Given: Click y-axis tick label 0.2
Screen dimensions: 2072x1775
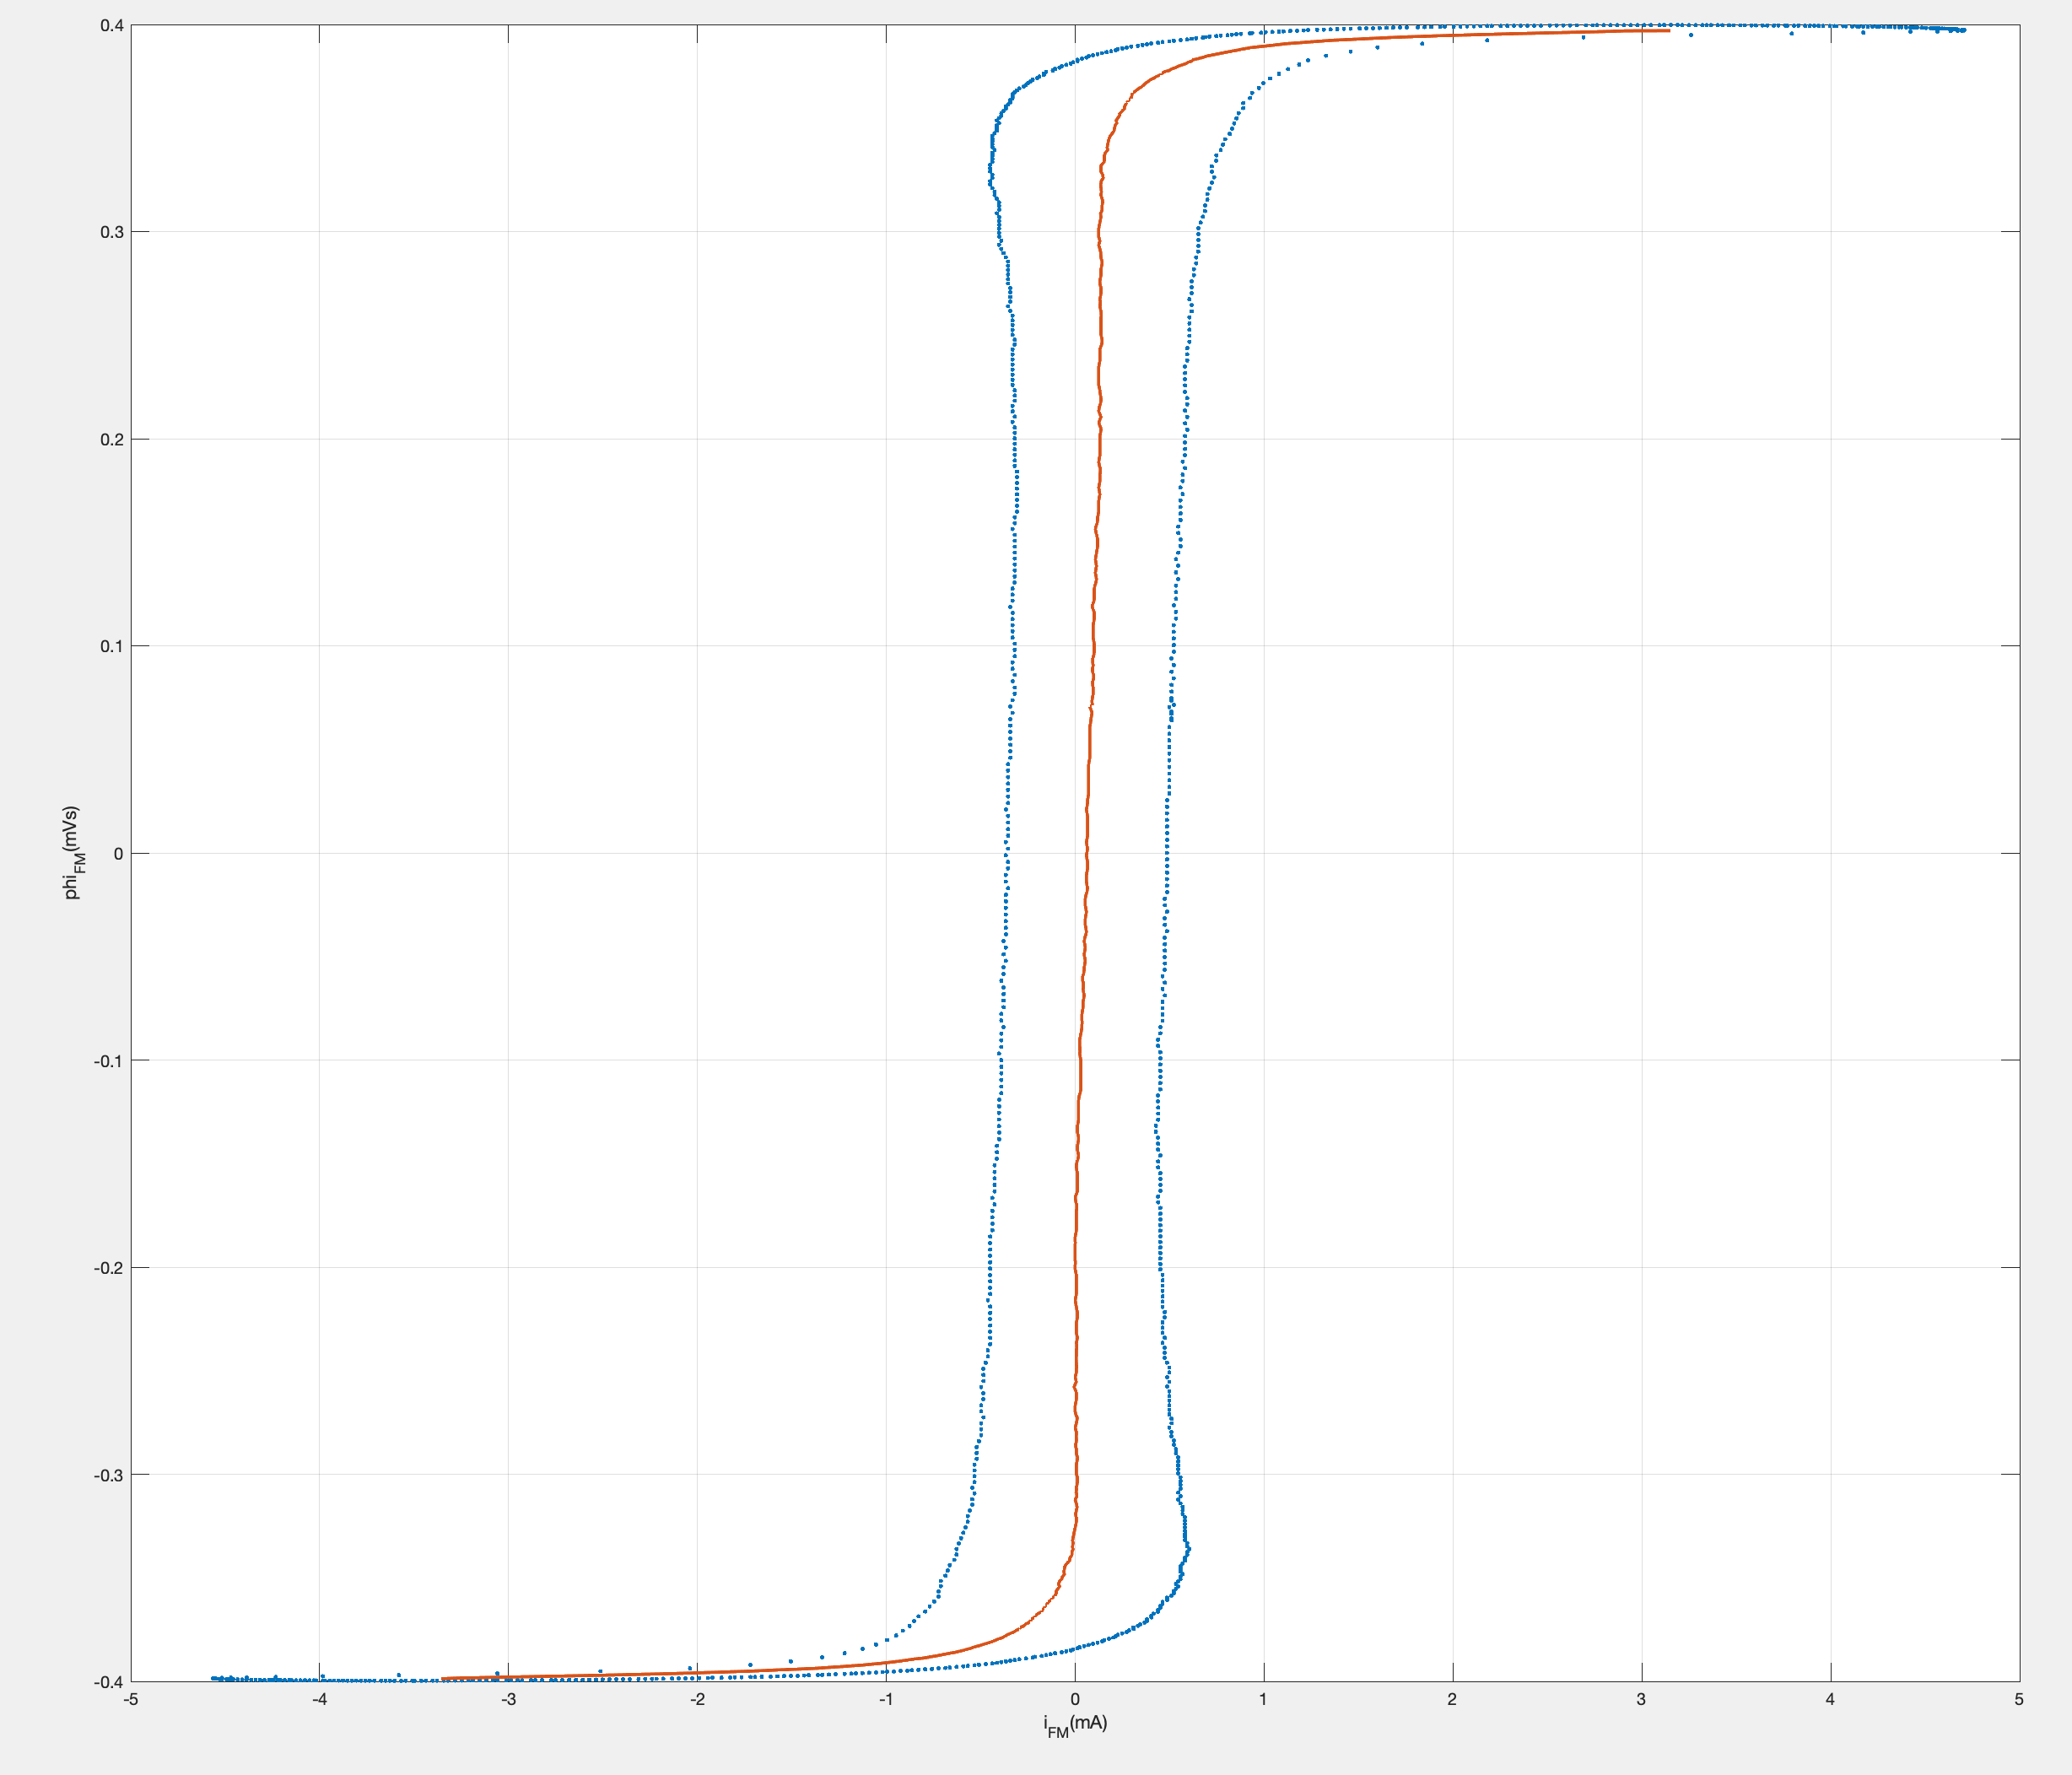Looking at the screenshot, I should click(111, 440).
